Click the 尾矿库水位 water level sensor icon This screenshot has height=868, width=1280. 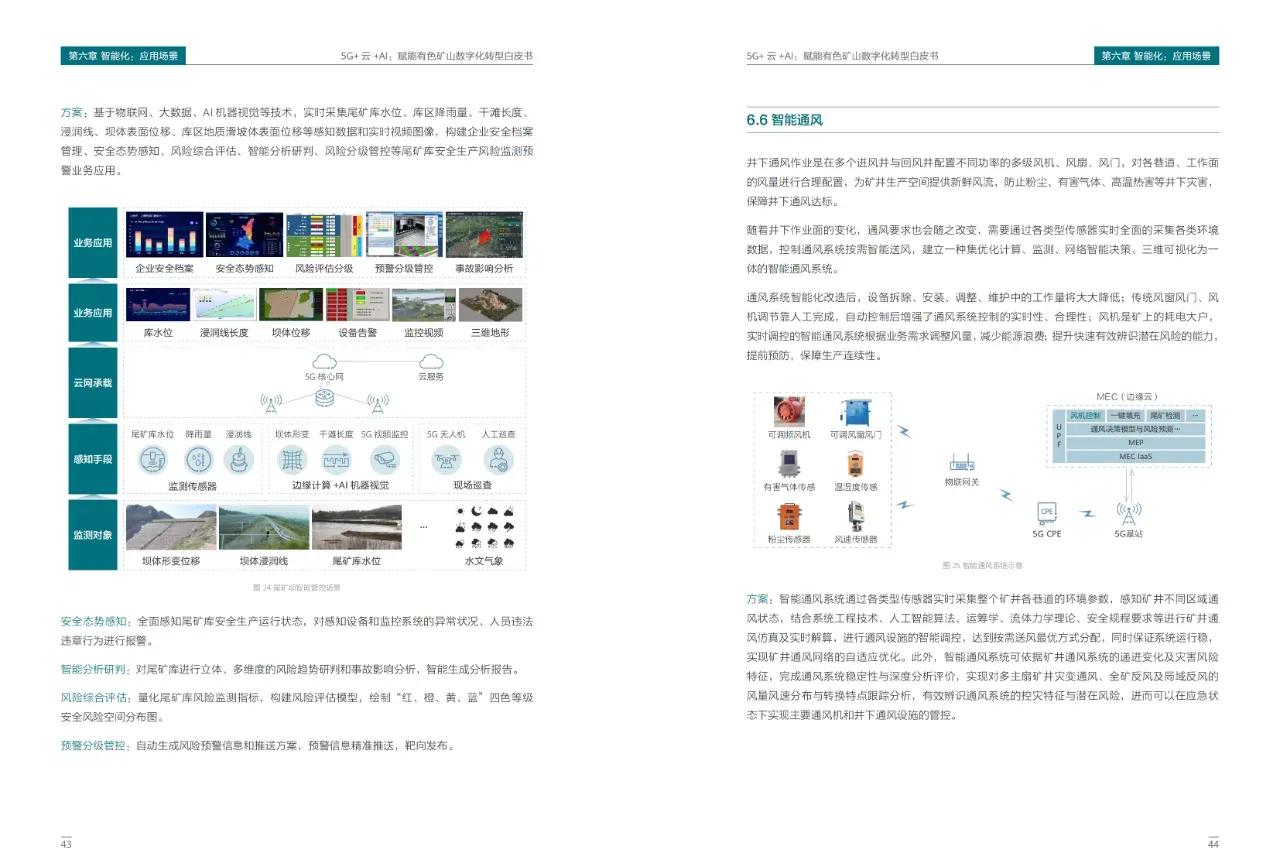click(153, 459)
